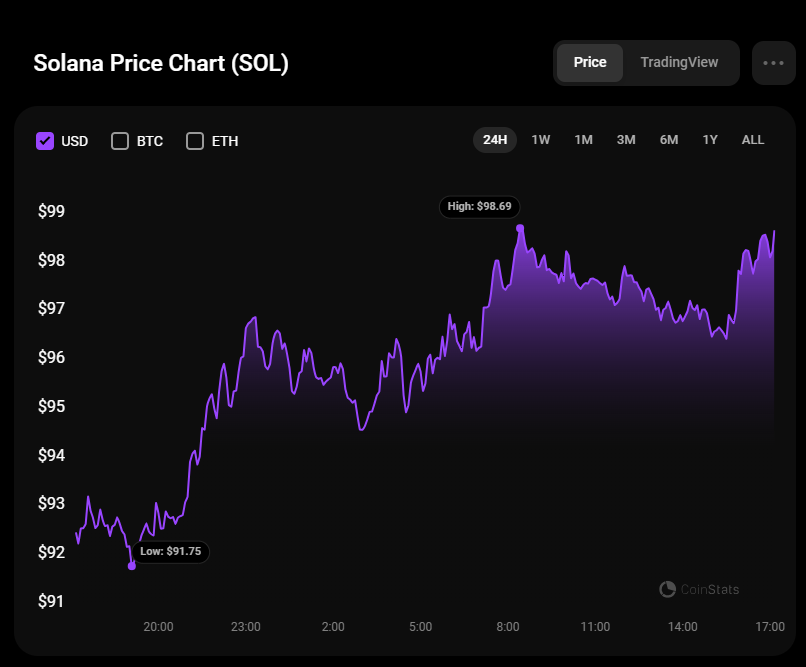Click the low price point dot

[132, 566]
